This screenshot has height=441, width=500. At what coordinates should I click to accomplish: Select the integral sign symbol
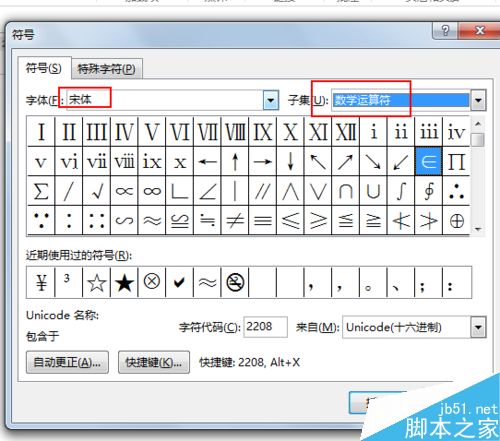tap(401, 191)
